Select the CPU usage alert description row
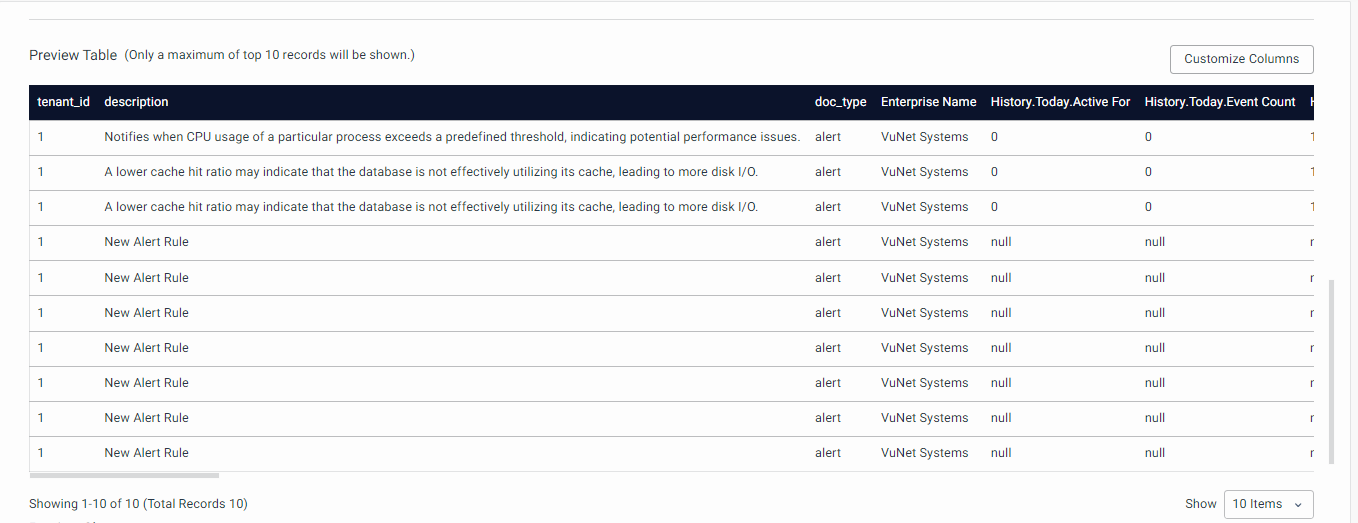Viewport: 1358px width, 523px height. 452,137
